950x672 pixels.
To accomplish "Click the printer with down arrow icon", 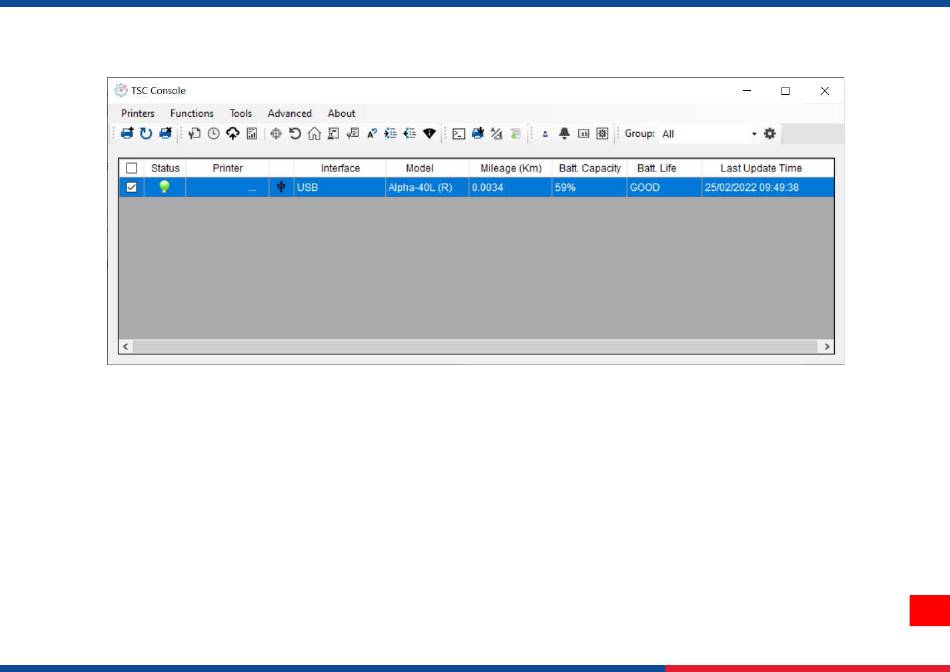I will [x=478, y=133].
